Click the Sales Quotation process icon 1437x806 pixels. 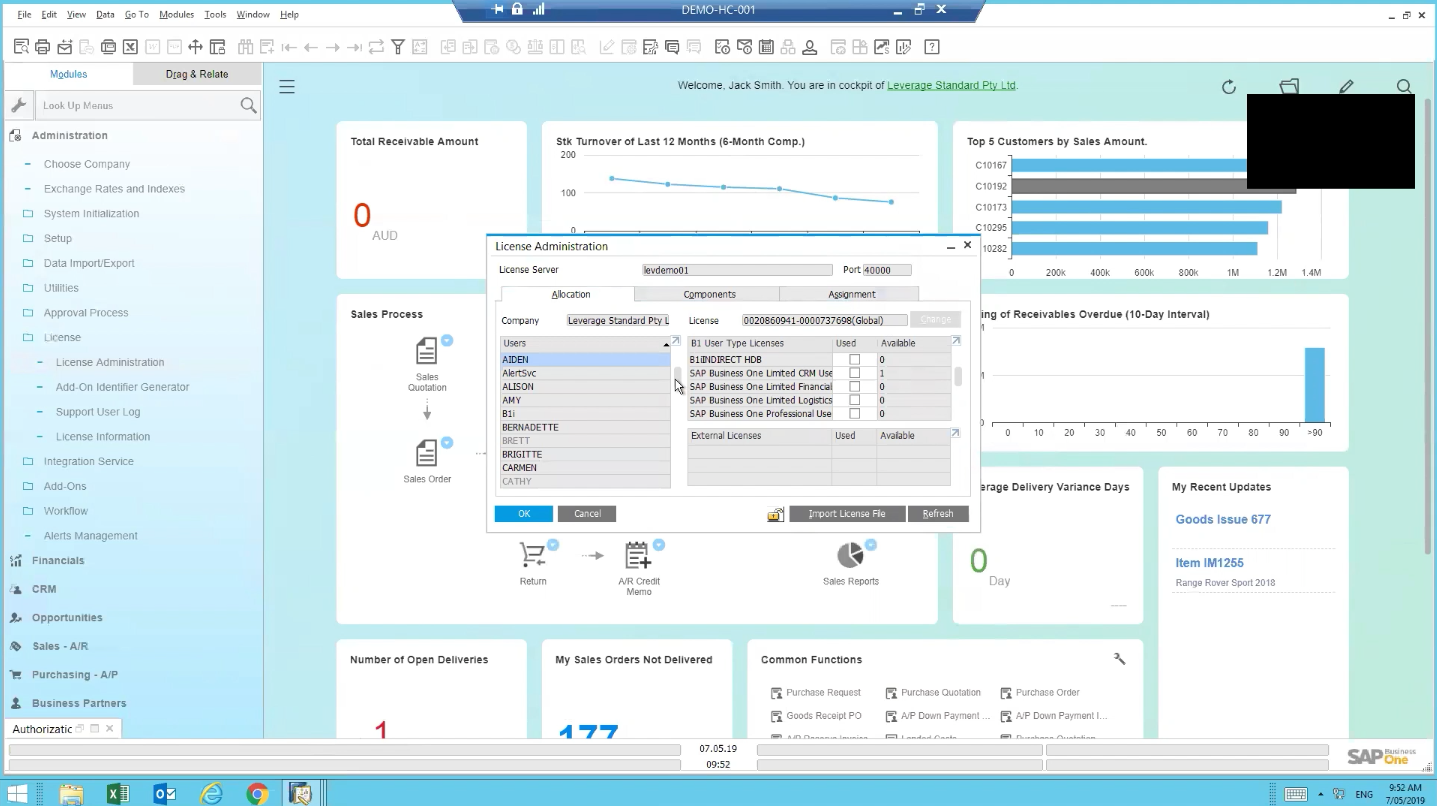pyautogui.click(x=427, y=351)
